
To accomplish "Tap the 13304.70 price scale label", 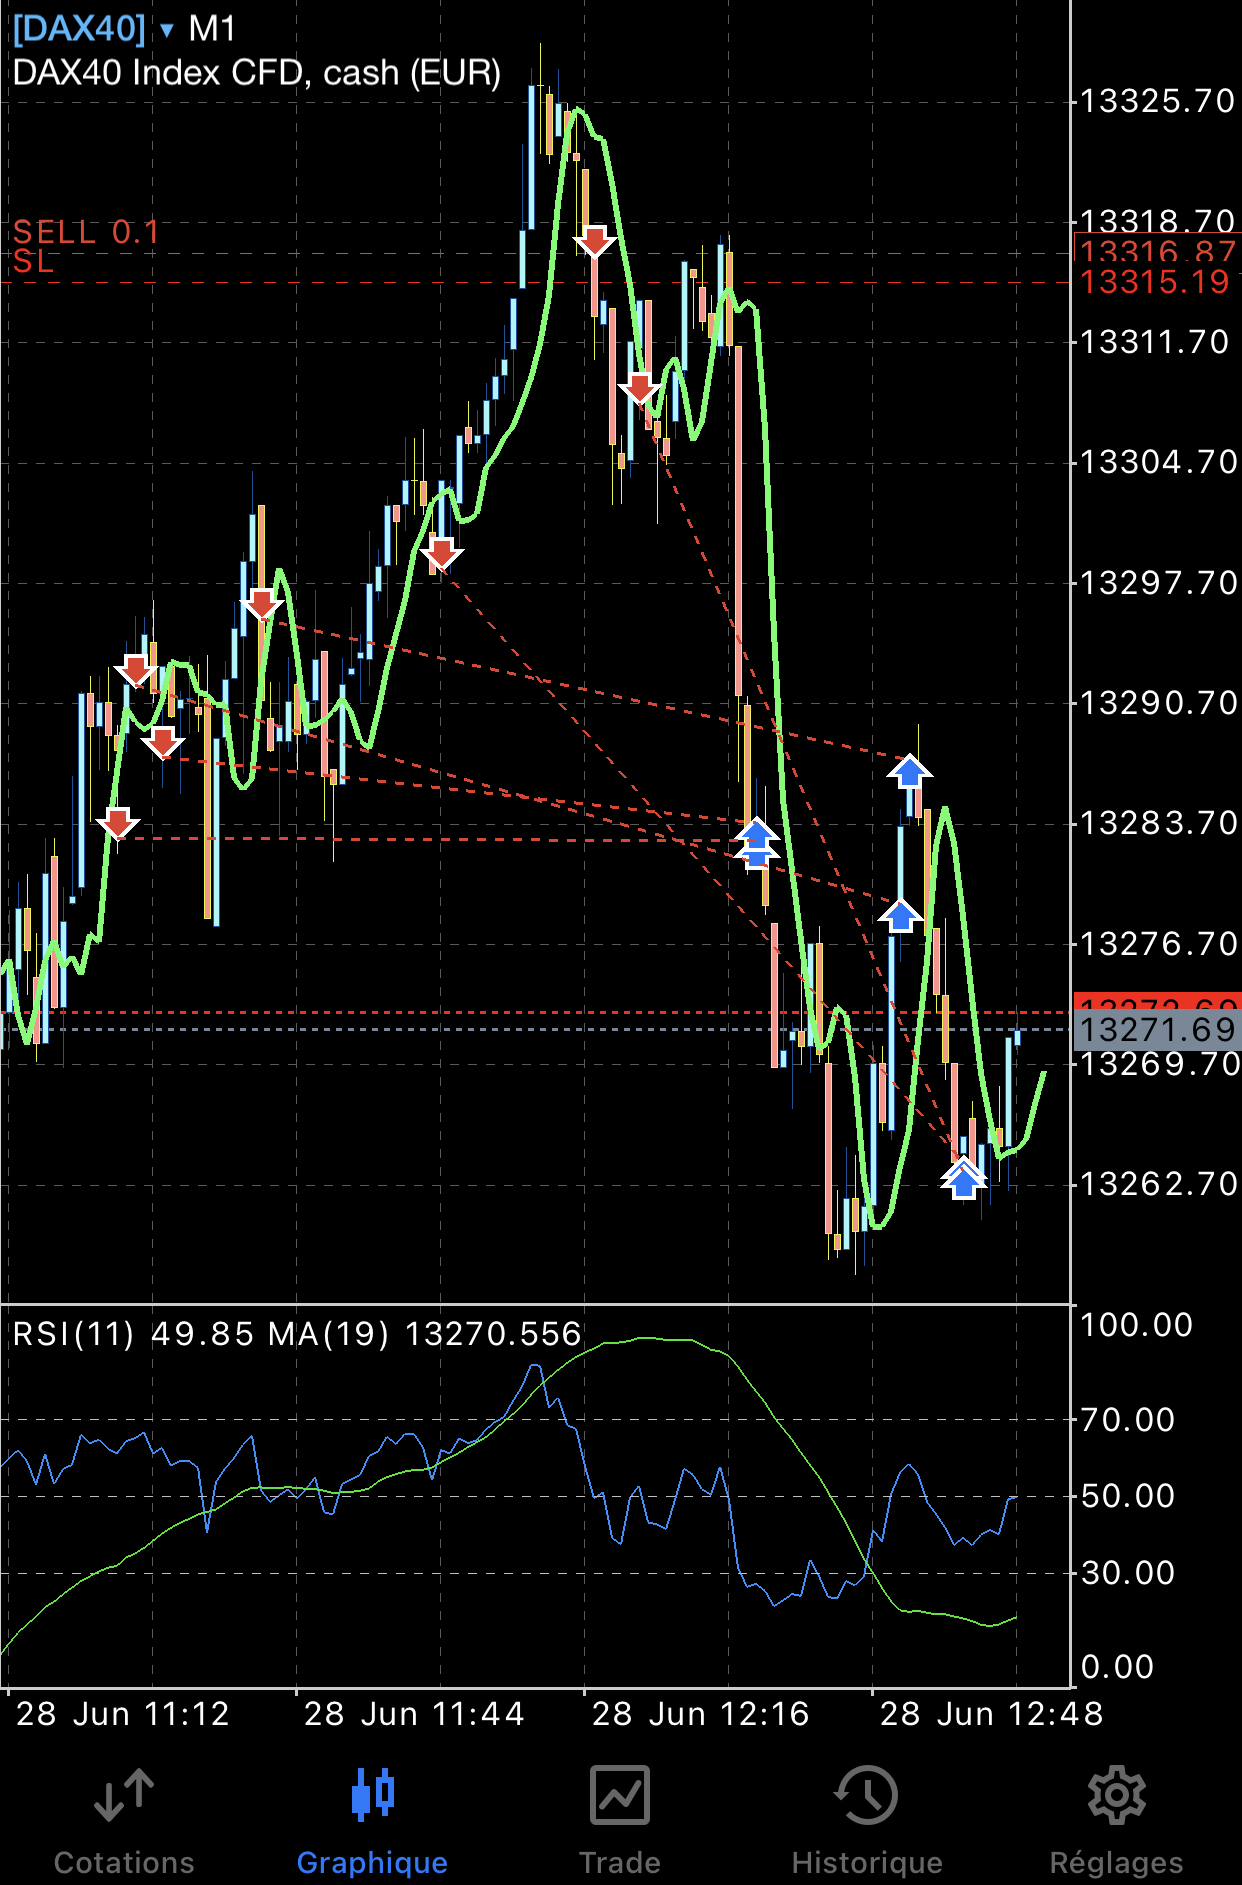I will pos(1158,462).
